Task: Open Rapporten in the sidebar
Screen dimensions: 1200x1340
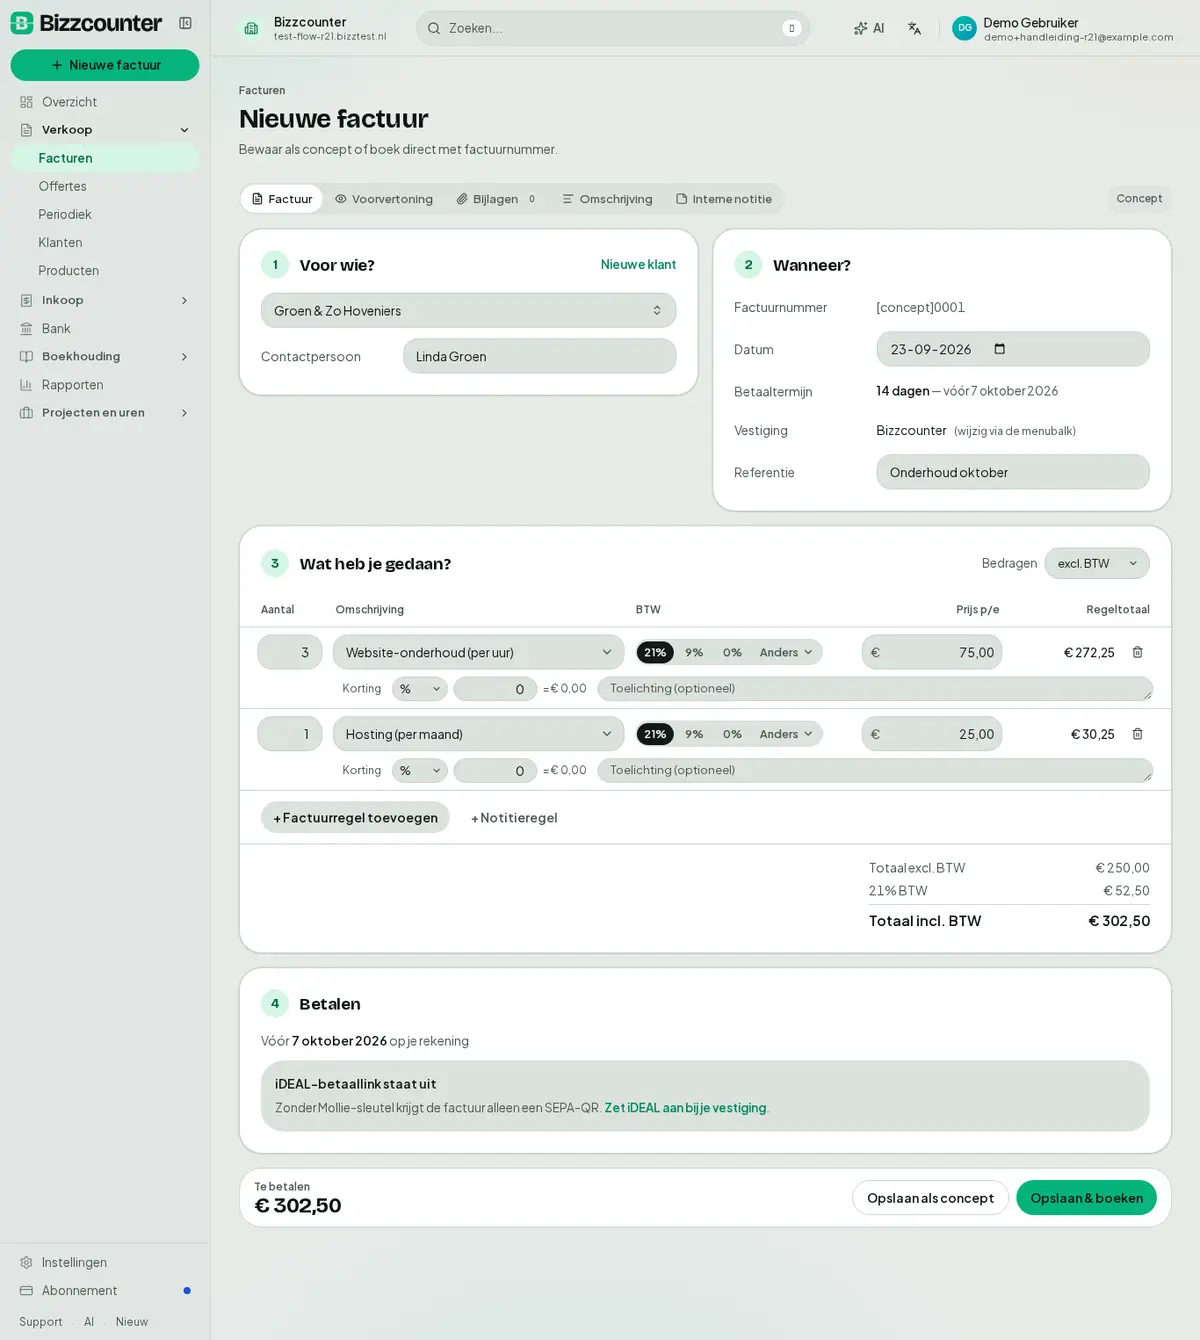Action: point(105,385)
